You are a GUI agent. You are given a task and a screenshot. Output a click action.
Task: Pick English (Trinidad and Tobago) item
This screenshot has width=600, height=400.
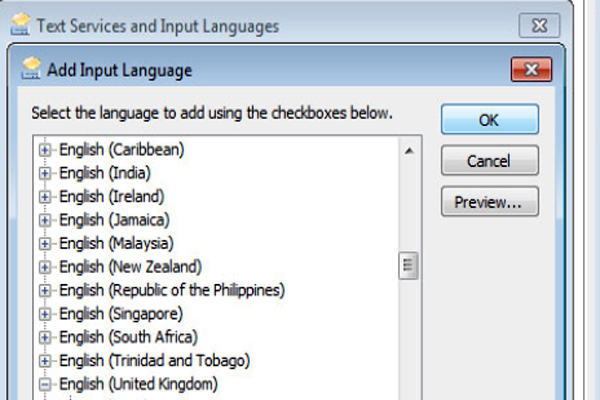[154, 360]
